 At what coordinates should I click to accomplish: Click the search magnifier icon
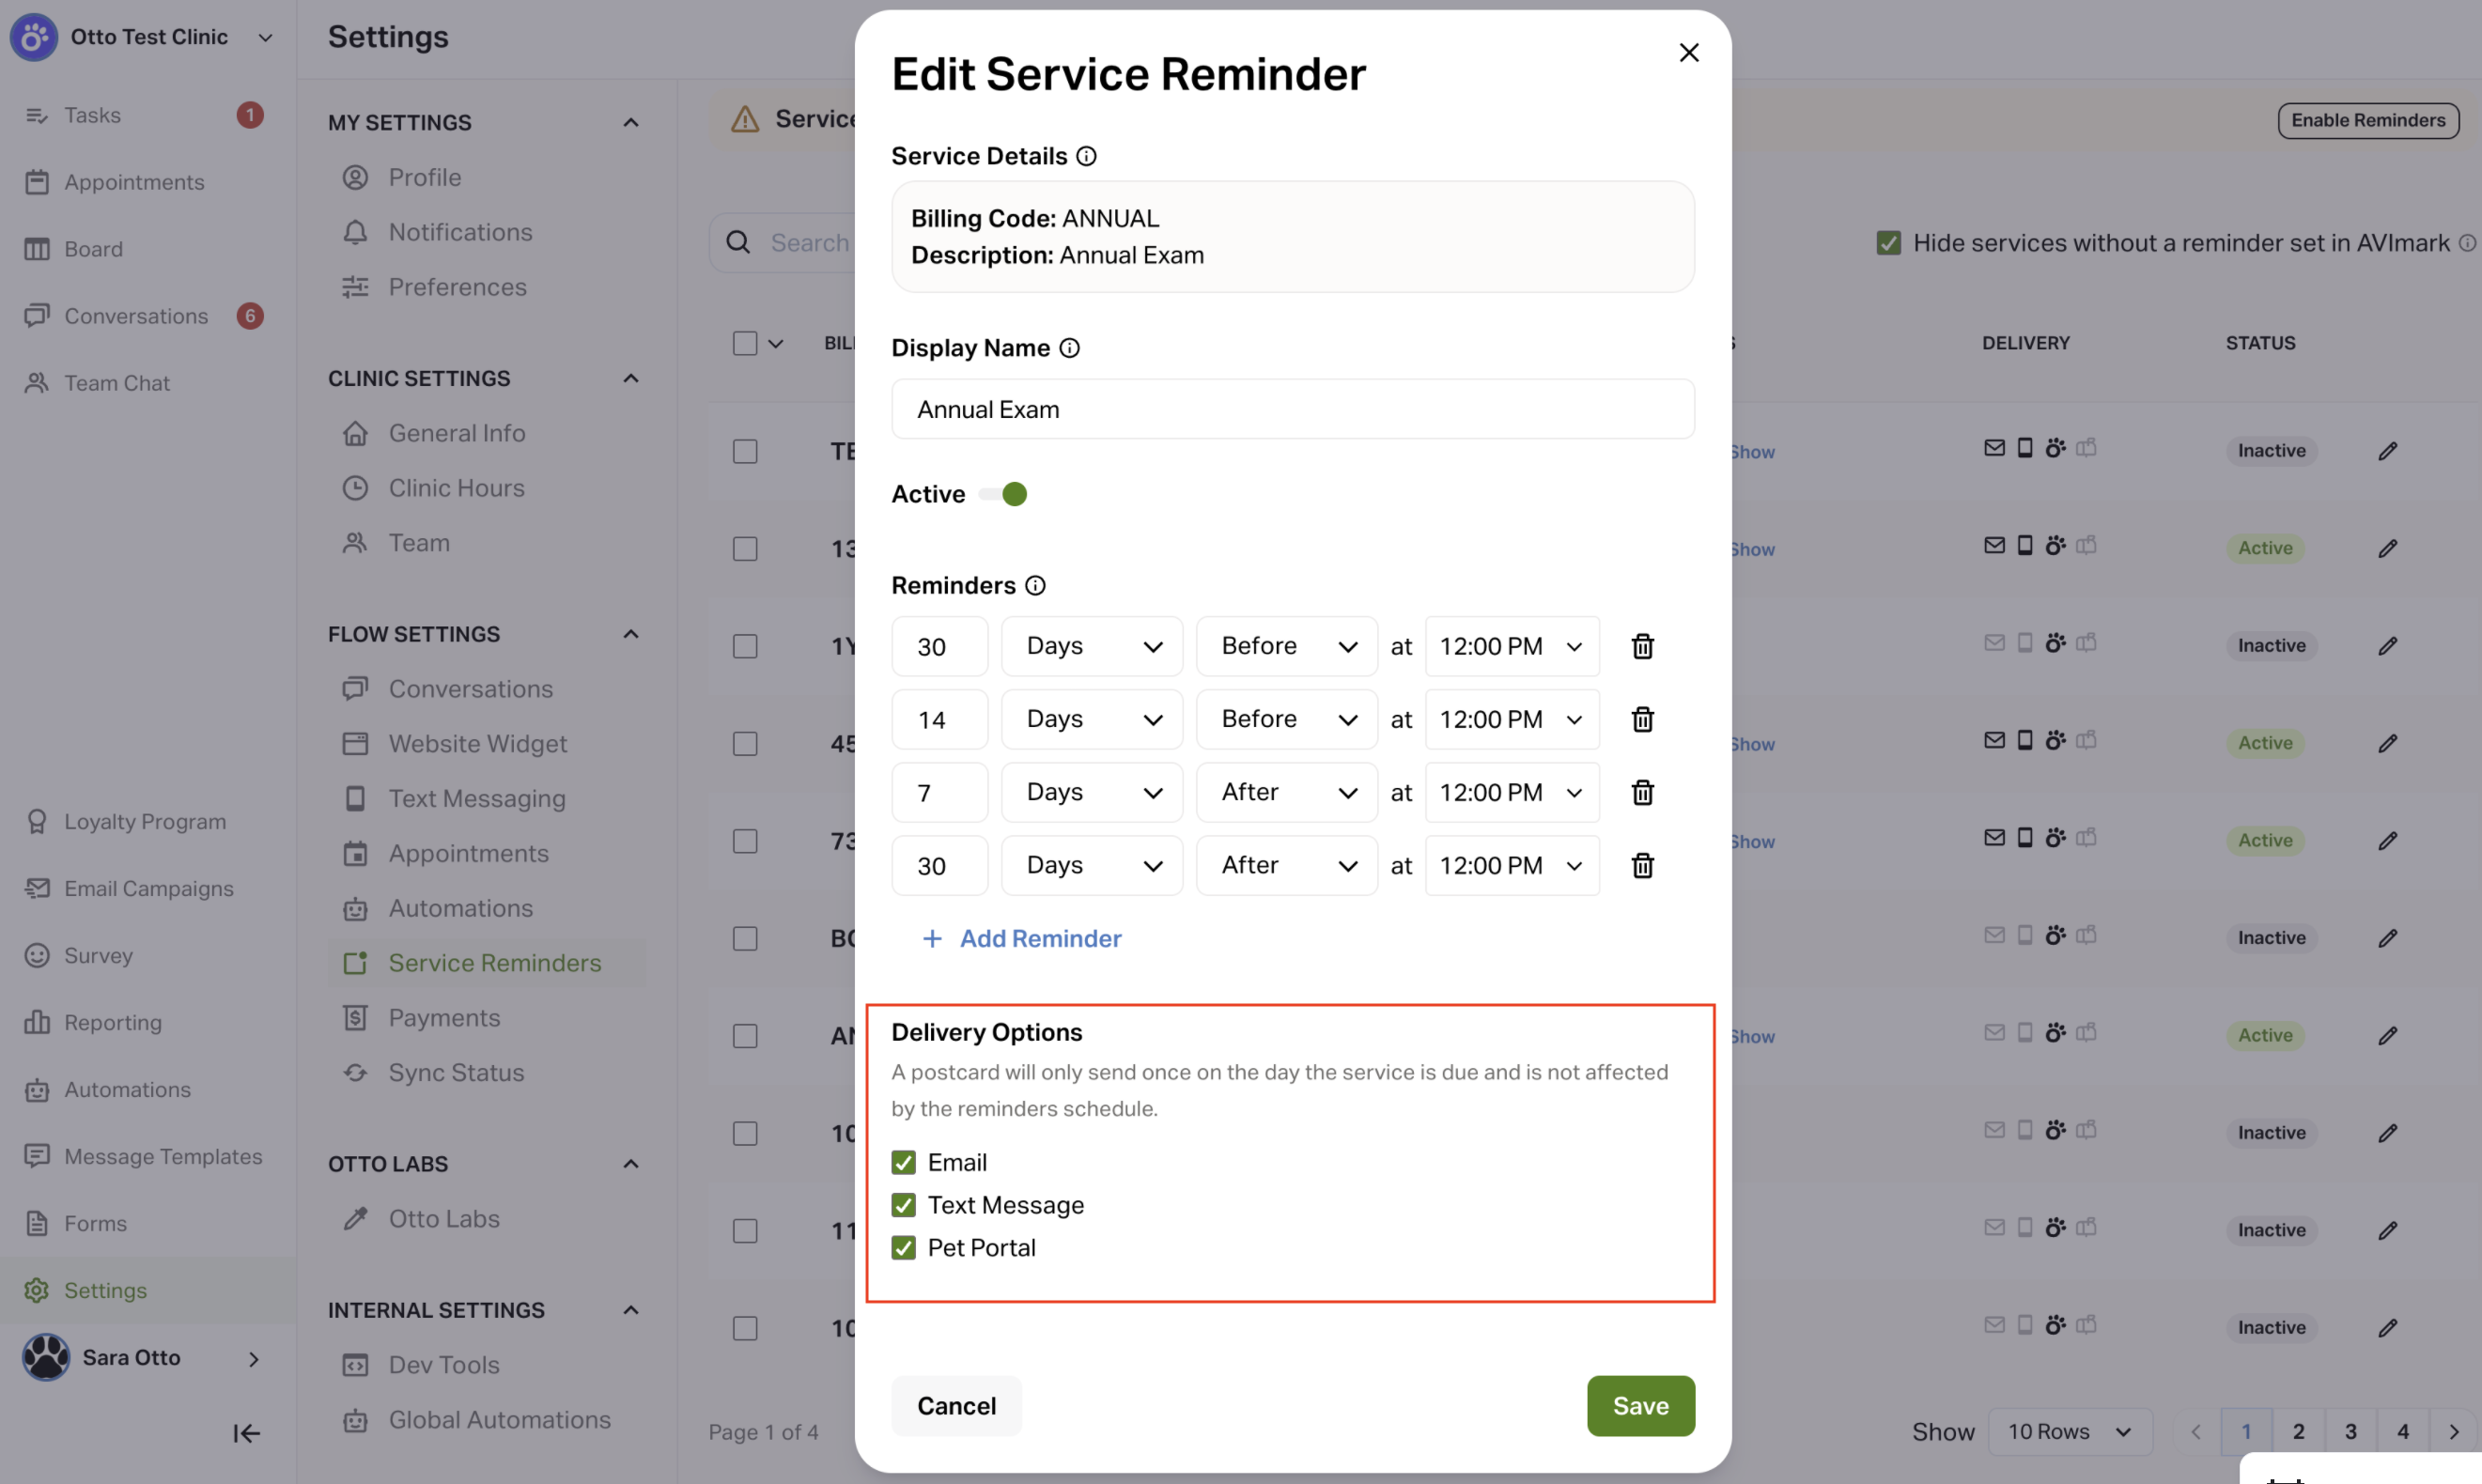click(x=738, y=242)
